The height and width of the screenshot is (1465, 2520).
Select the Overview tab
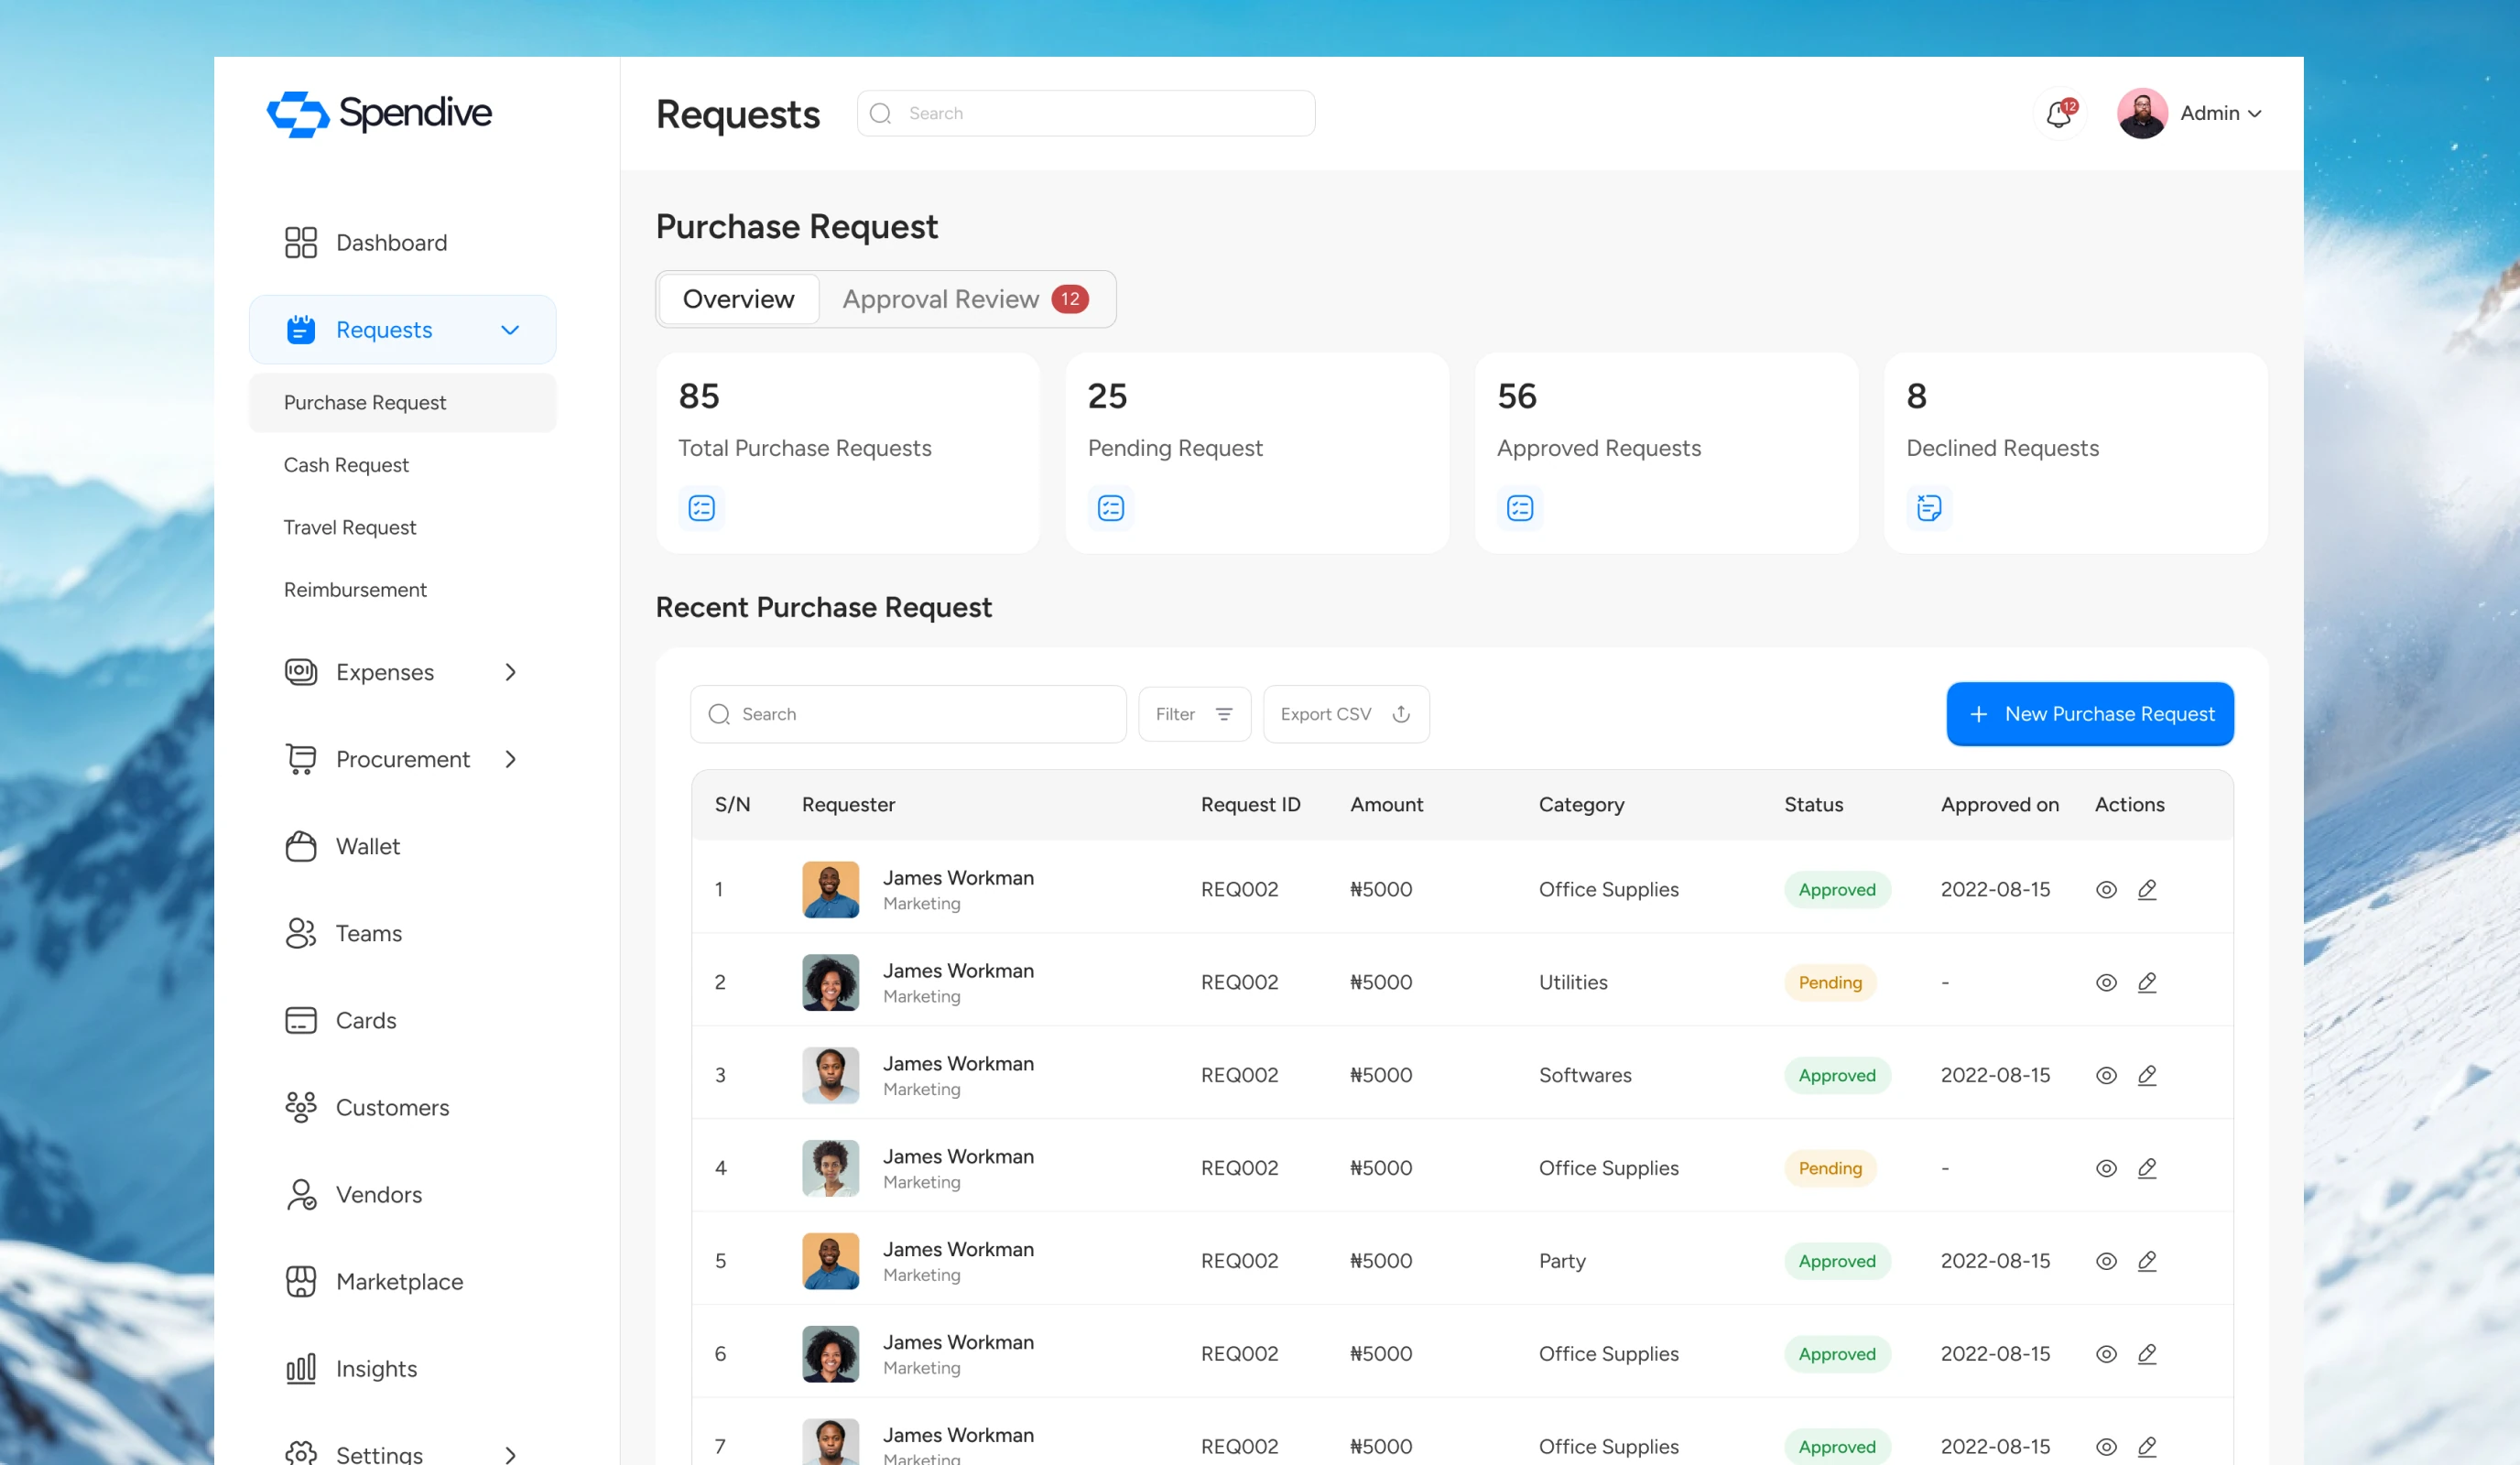pyautogui.click(x=738, y=299)
